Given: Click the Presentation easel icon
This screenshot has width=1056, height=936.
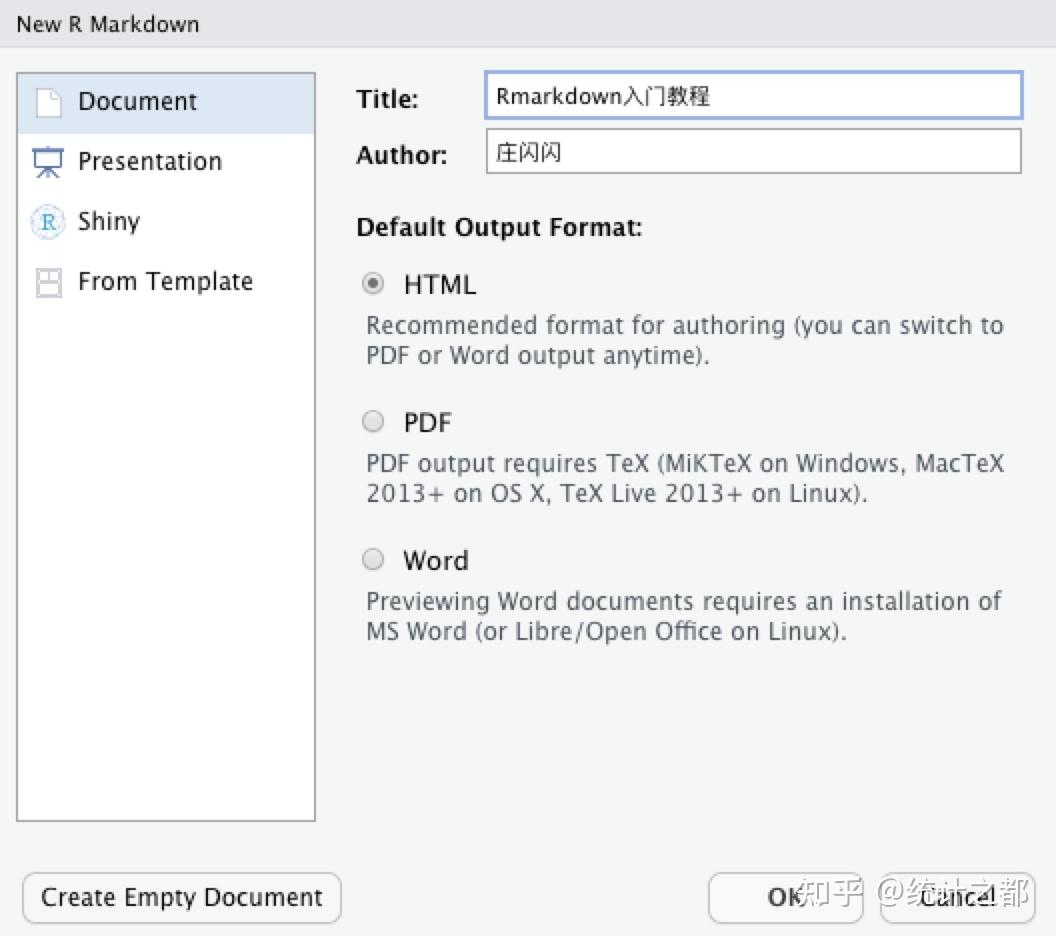Looking at the screenshot, I should 48,162.
